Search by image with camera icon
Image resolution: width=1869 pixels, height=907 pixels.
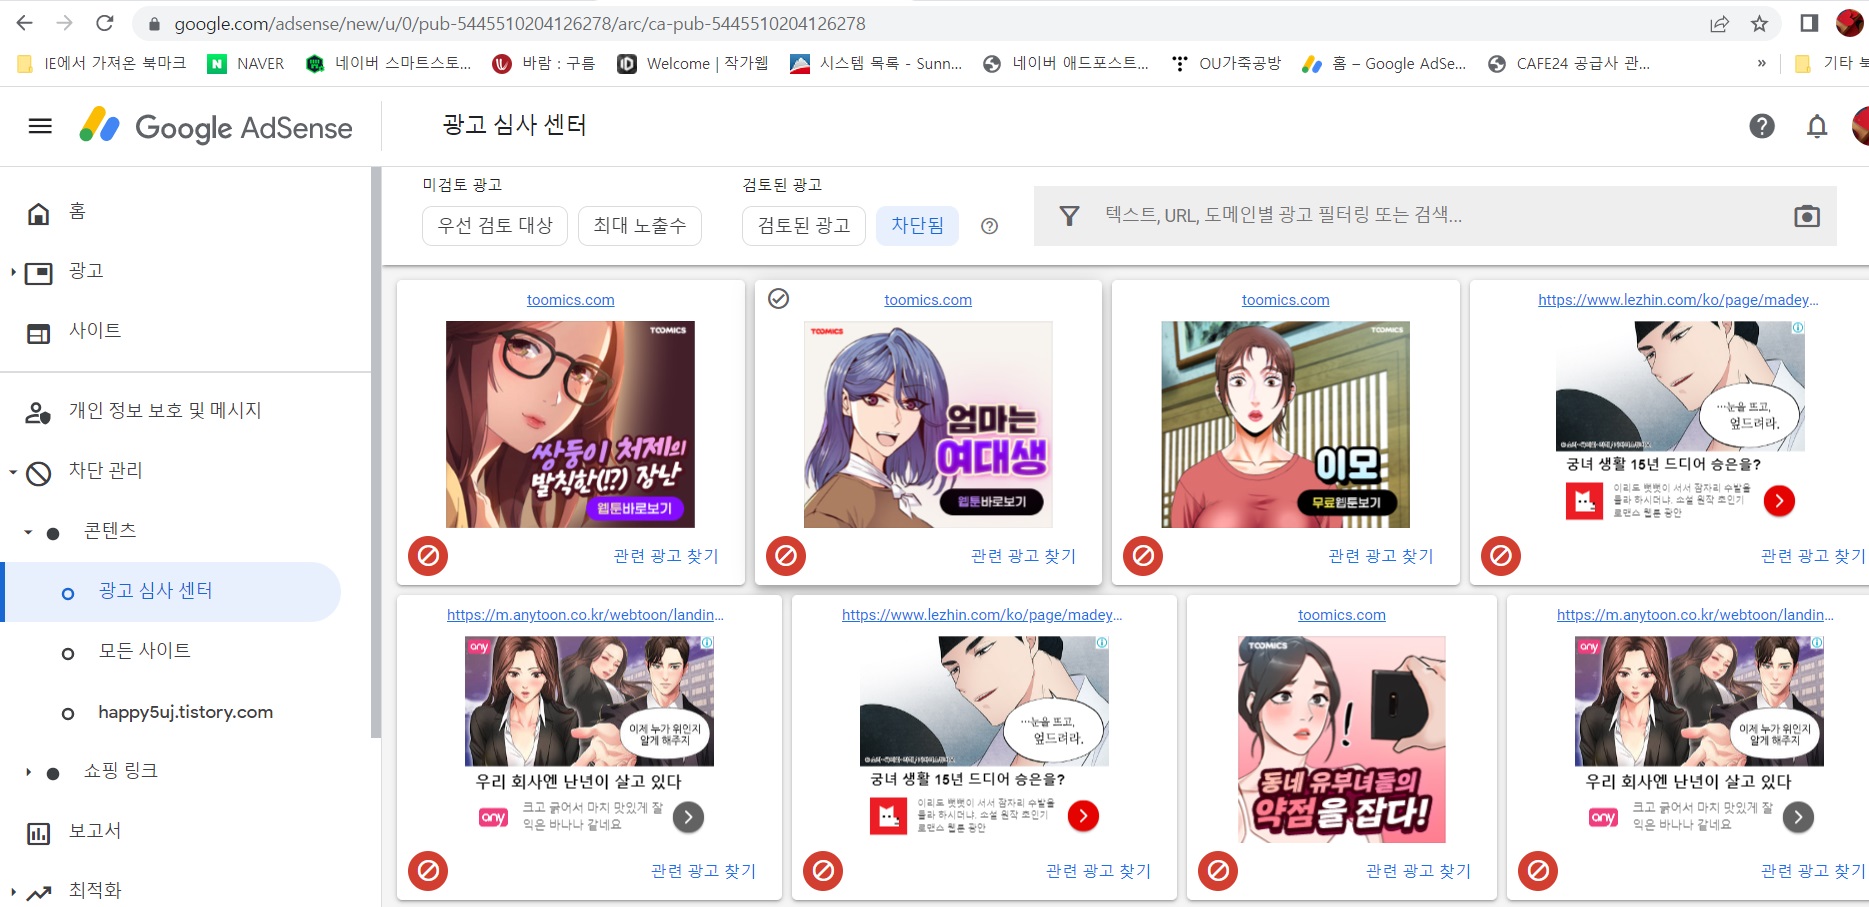point(1806,216)
